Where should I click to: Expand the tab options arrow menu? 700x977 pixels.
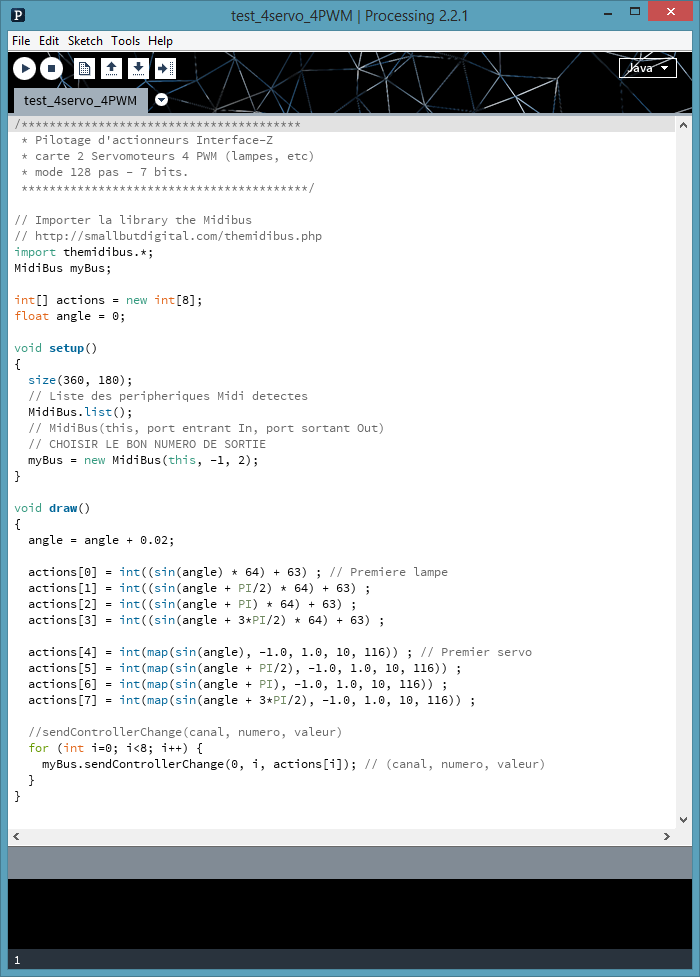click(x=162, y=100)
